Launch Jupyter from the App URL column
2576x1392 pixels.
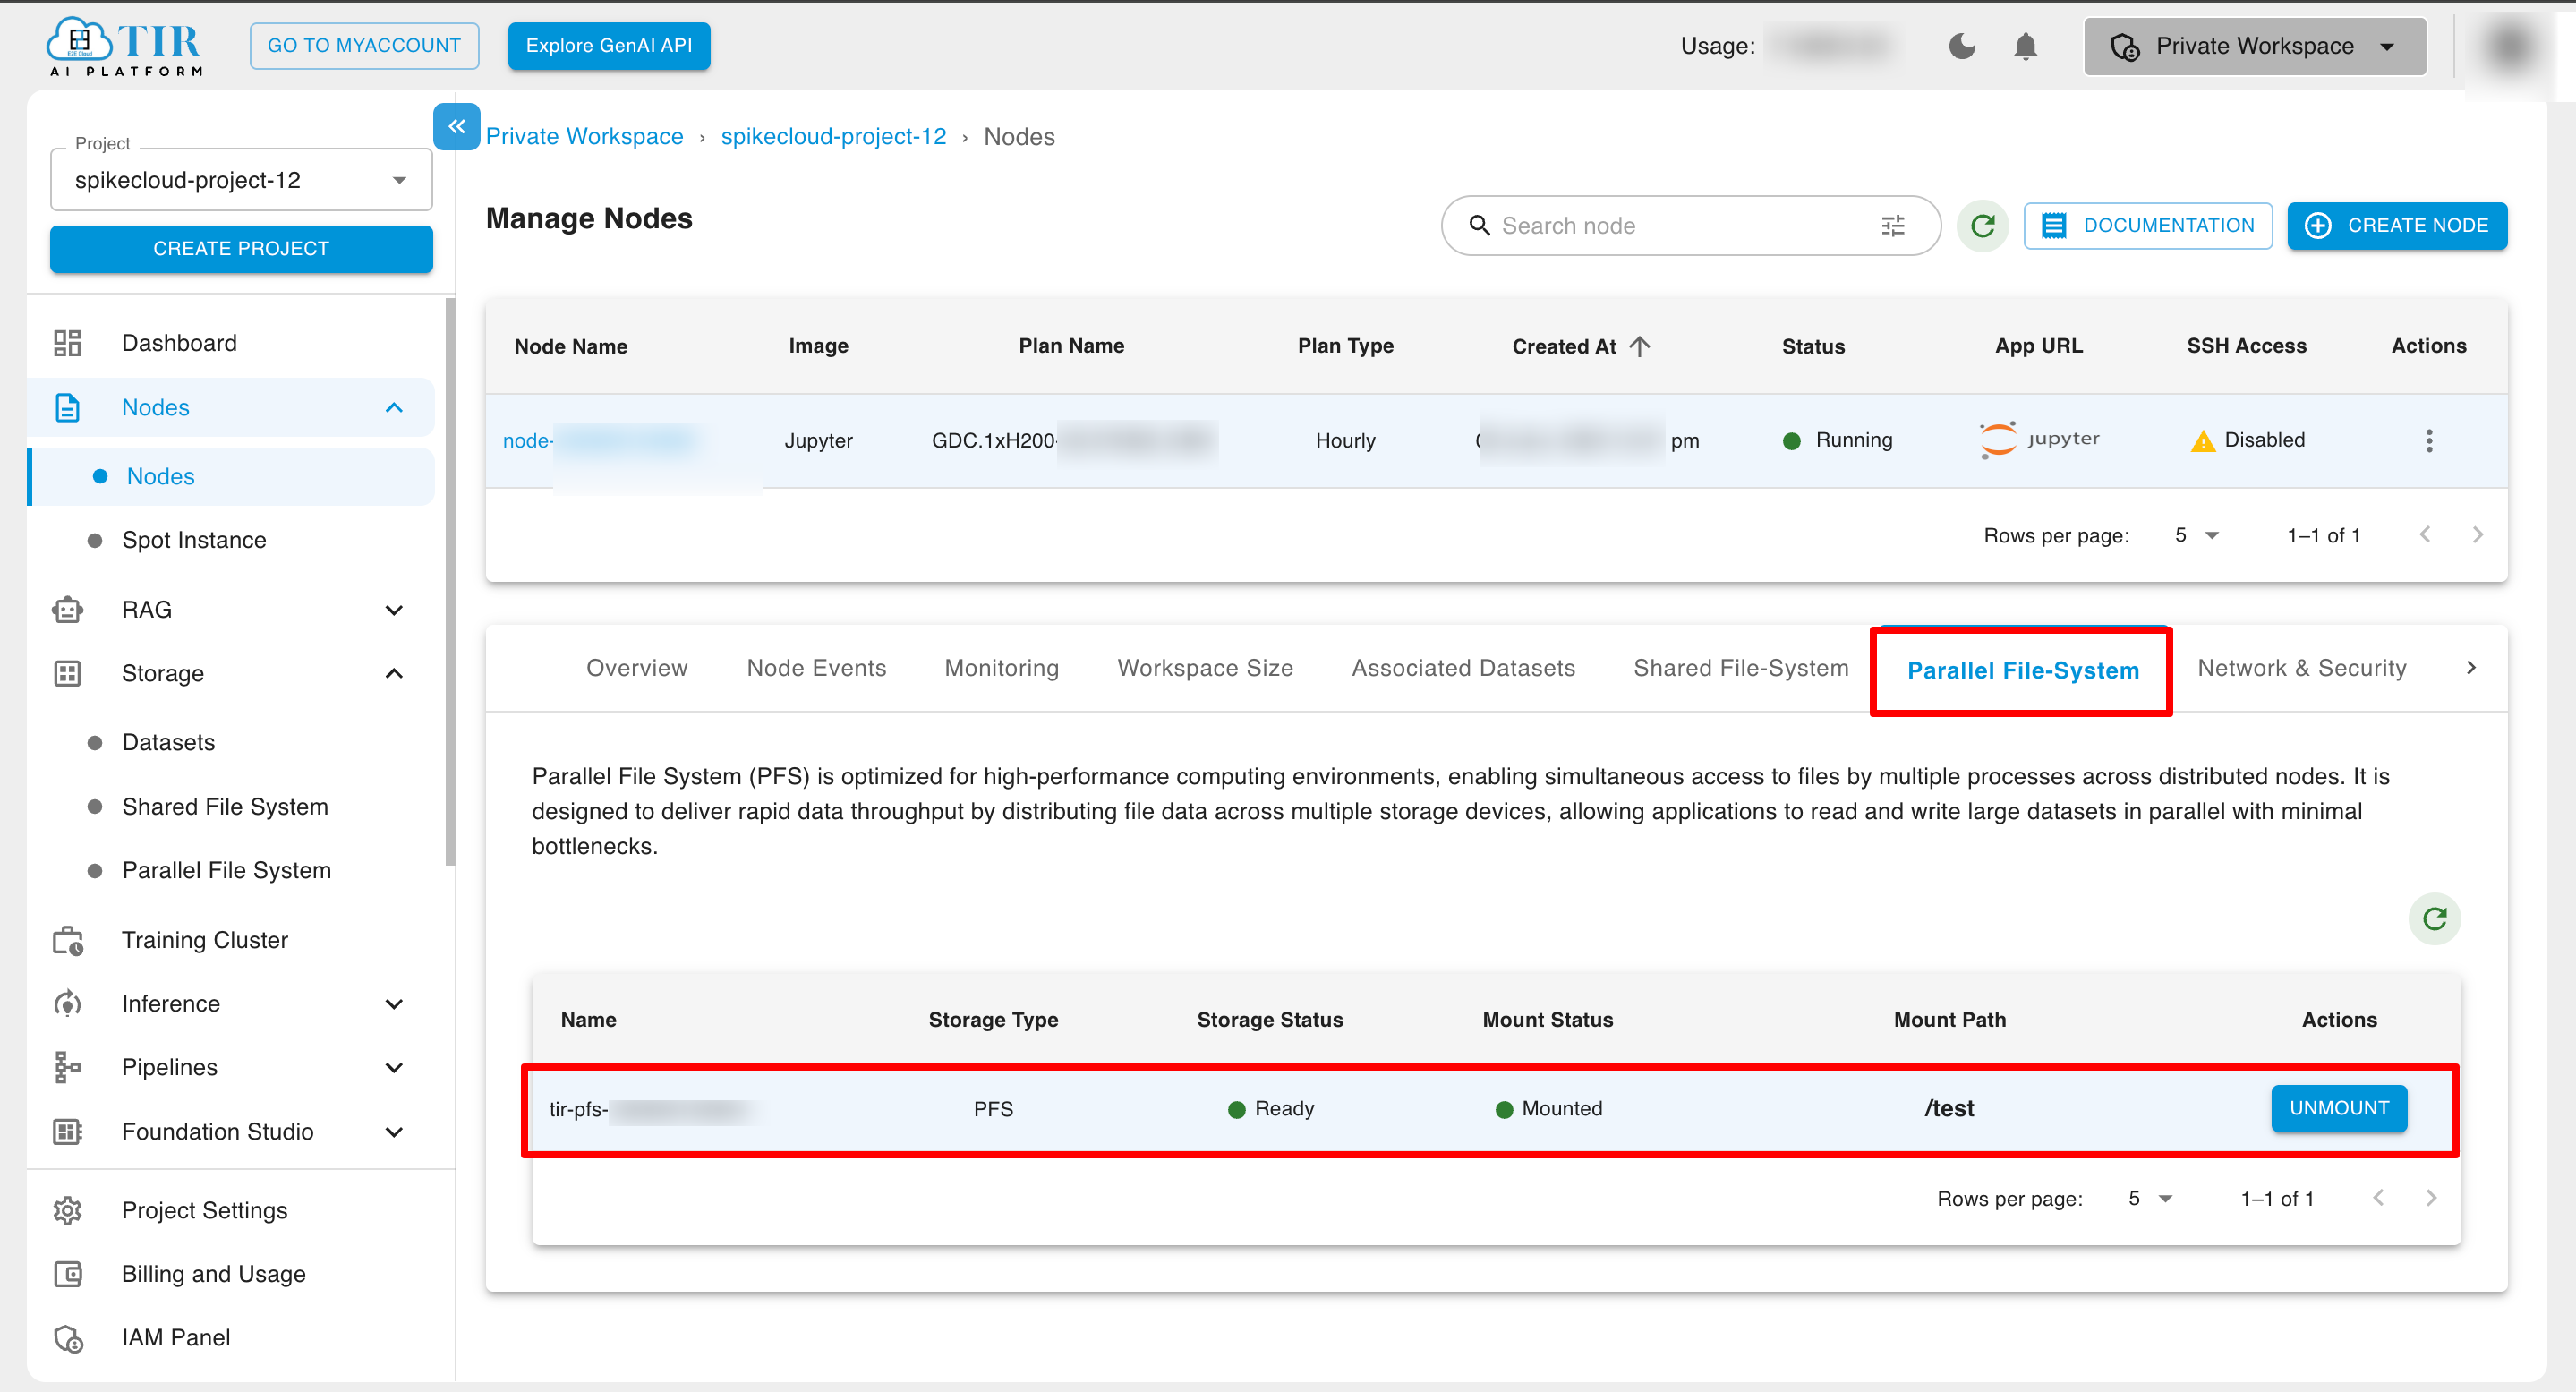coord(2040,440)
